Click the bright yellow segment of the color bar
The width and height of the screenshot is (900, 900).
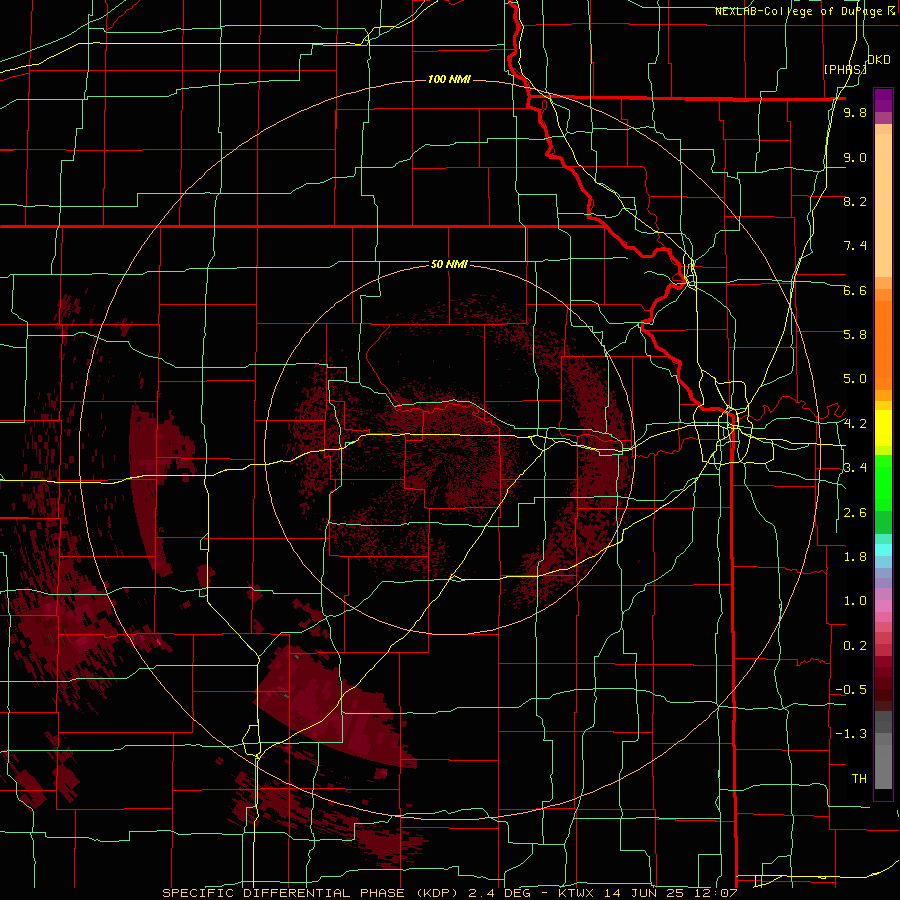point(883,428)
